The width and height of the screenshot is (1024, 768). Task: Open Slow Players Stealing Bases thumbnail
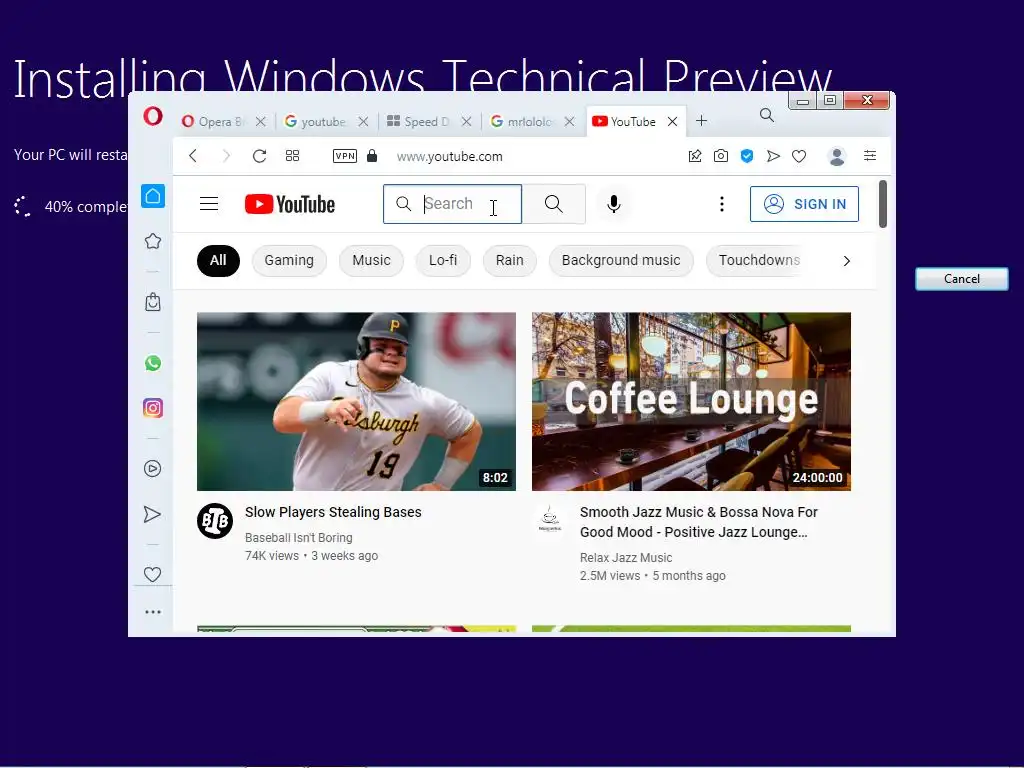tap(357, 402)
